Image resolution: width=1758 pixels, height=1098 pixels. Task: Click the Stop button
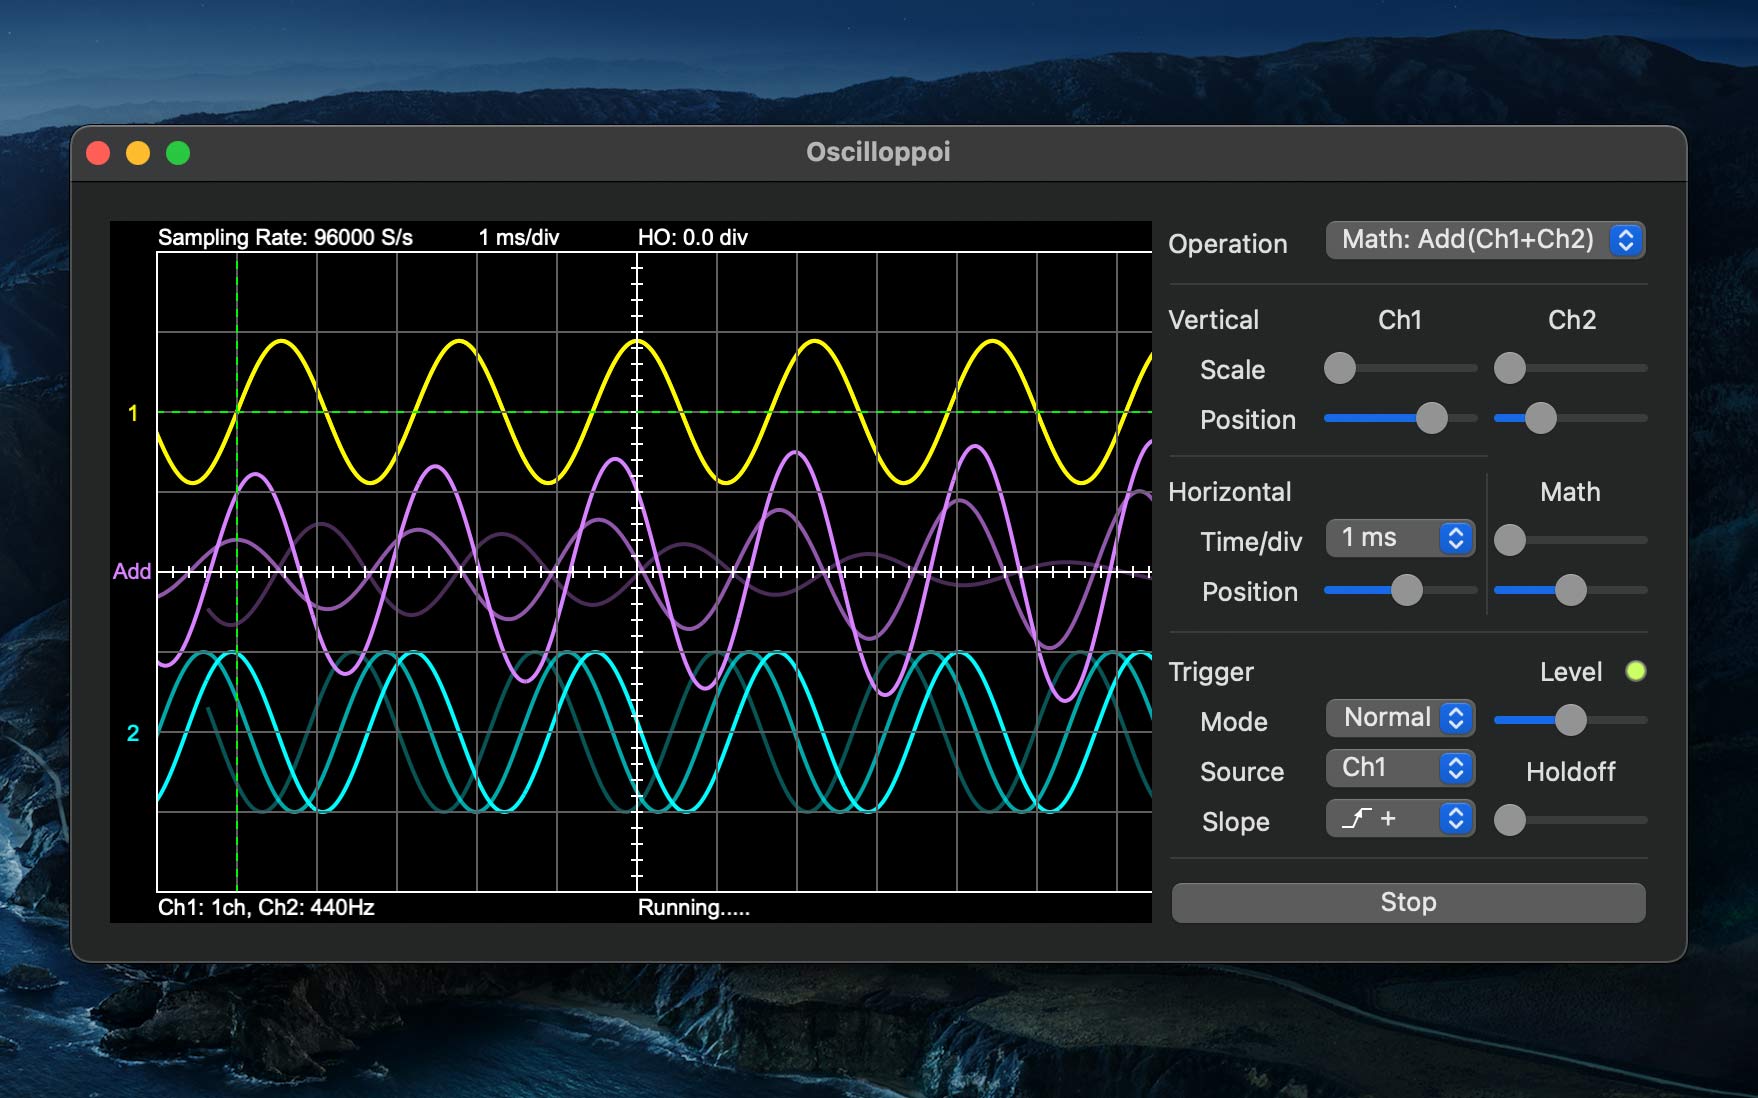1408,902
